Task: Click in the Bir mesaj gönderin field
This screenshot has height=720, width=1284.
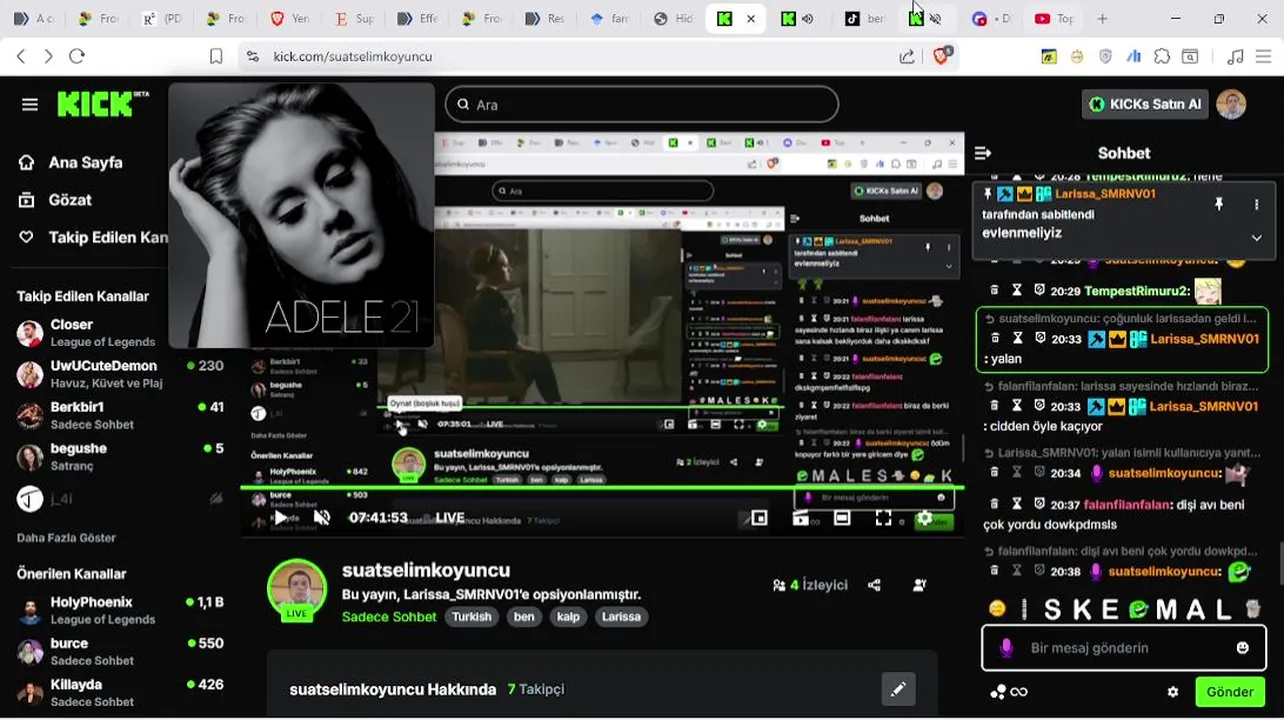Action: coord(1122,648)
